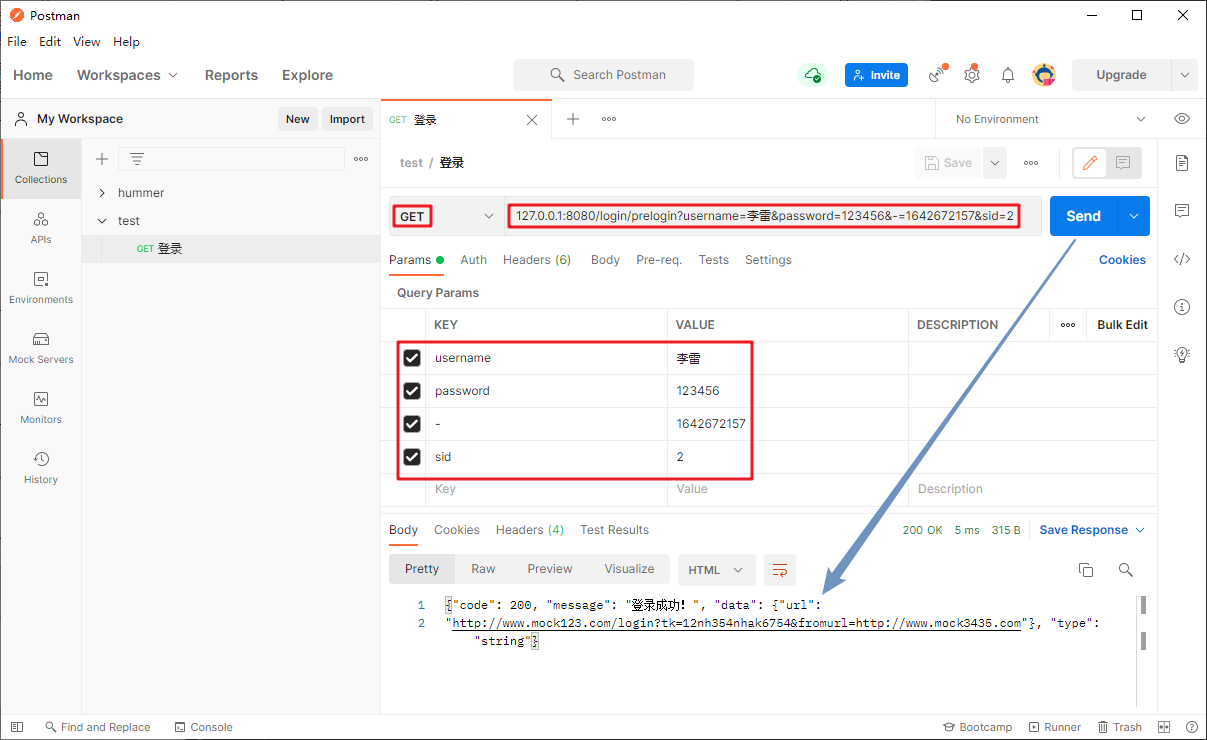
Task: Click the Search Postman box
Action: tap(603, 75)
